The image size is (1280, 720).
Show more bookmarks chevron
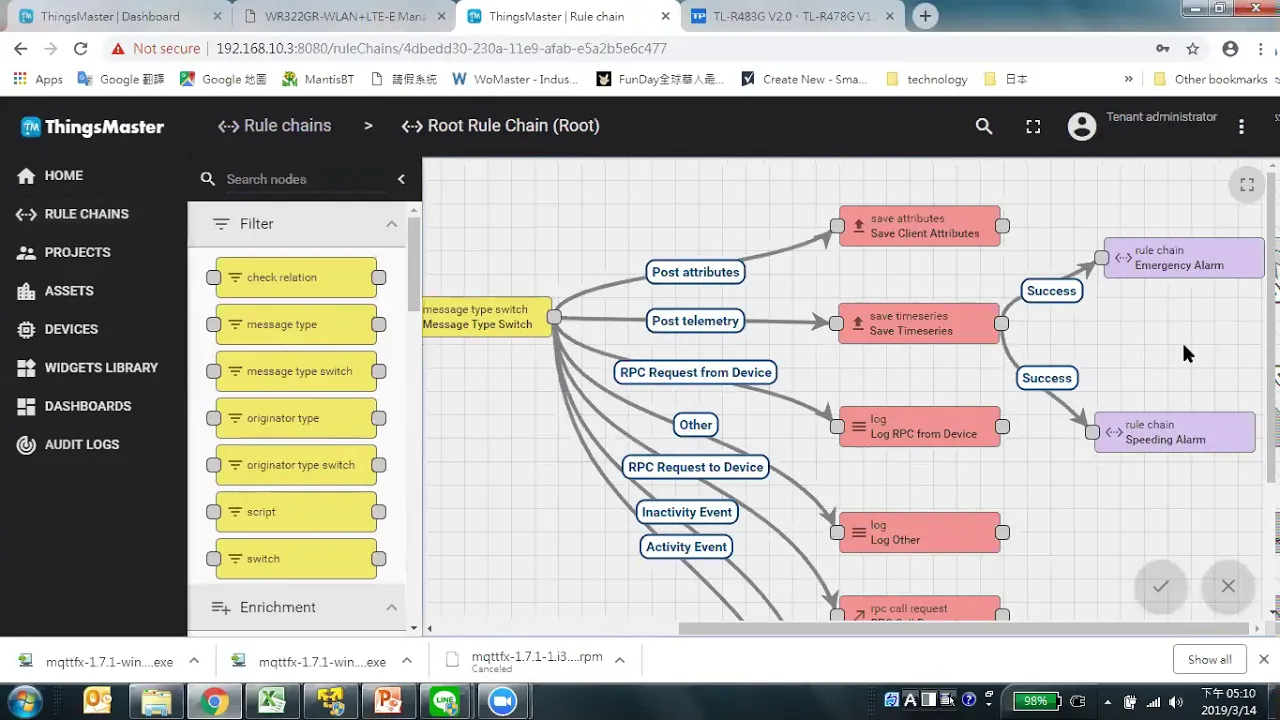pos(1128,79)
